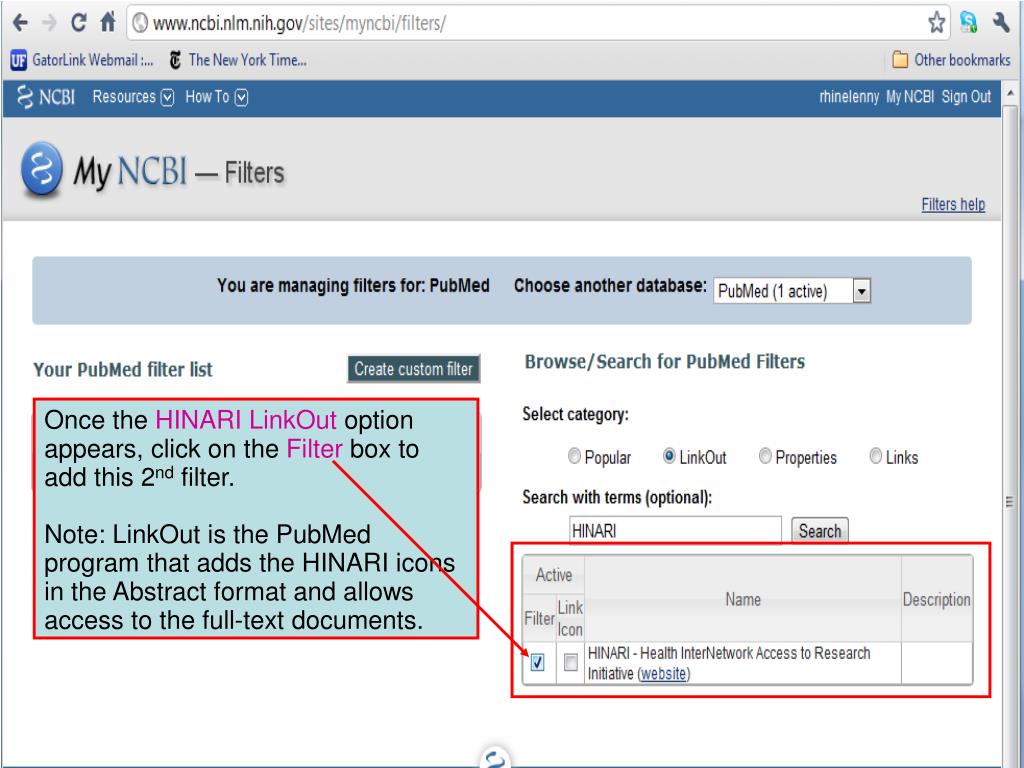Viewport: 1024px width, 768px height.
Task: Click the Description column header
Action: point(936,600)
